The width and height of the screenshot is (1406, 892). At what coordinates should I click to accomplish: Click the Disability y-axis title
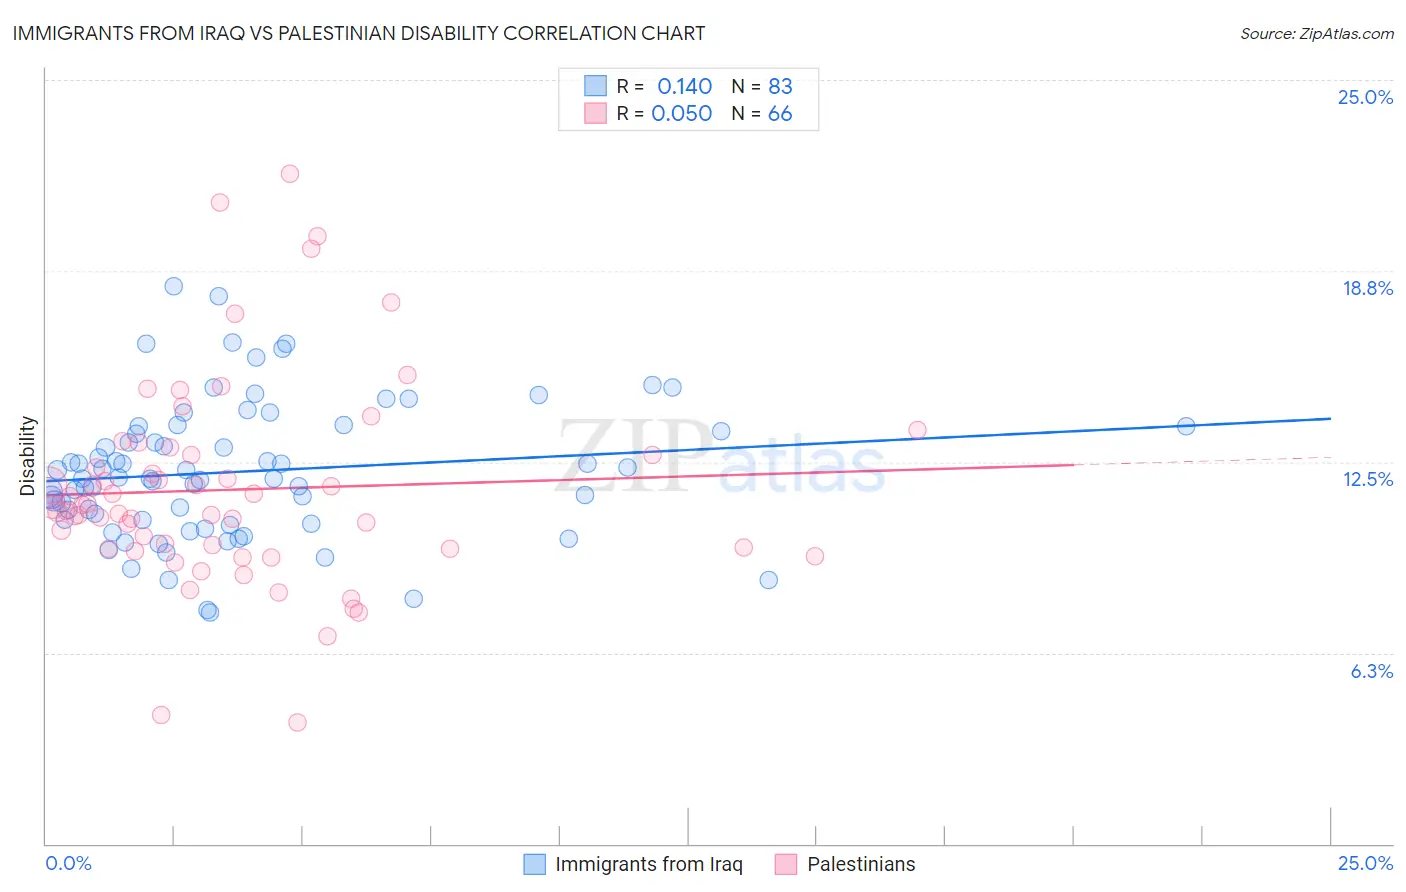(28, 456)
